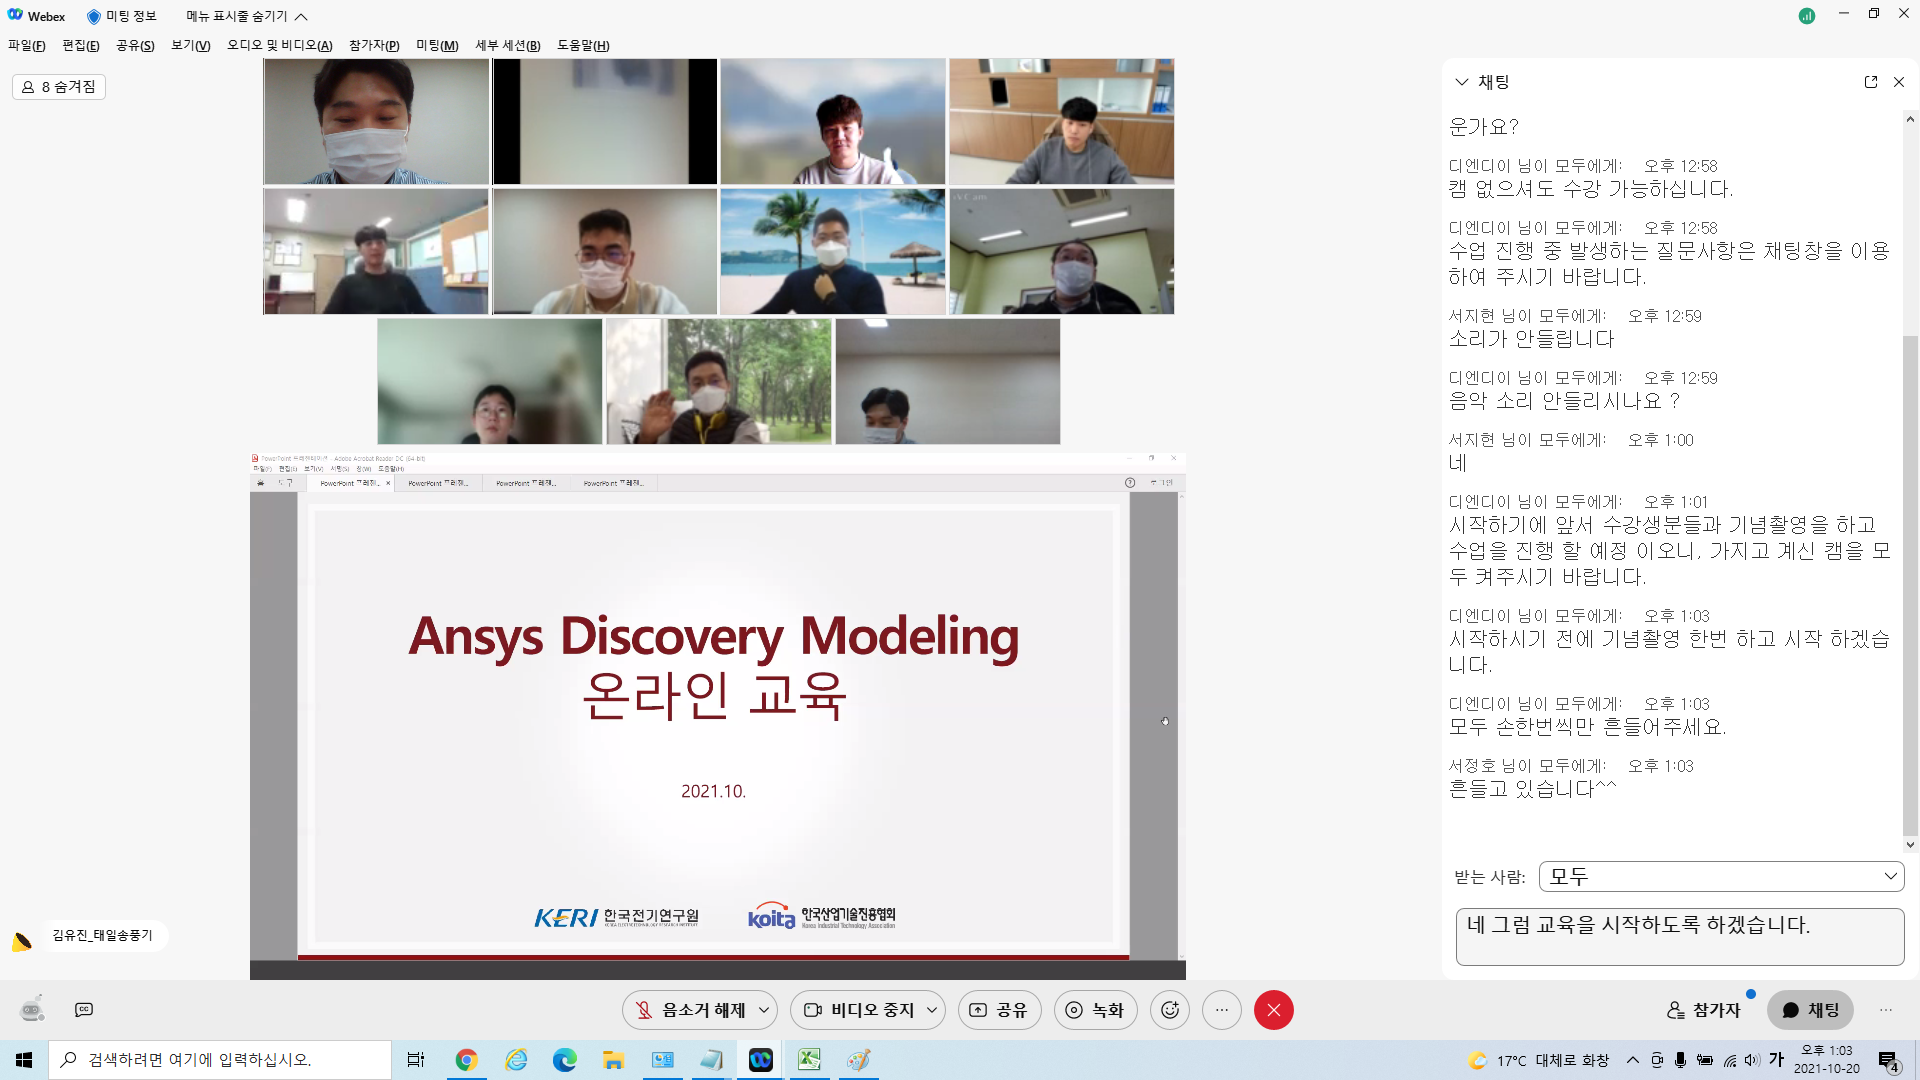Screen dimensions: 1920x1080
Task: Open the 참가자 participants panel
Action: click(1705, 1010)
